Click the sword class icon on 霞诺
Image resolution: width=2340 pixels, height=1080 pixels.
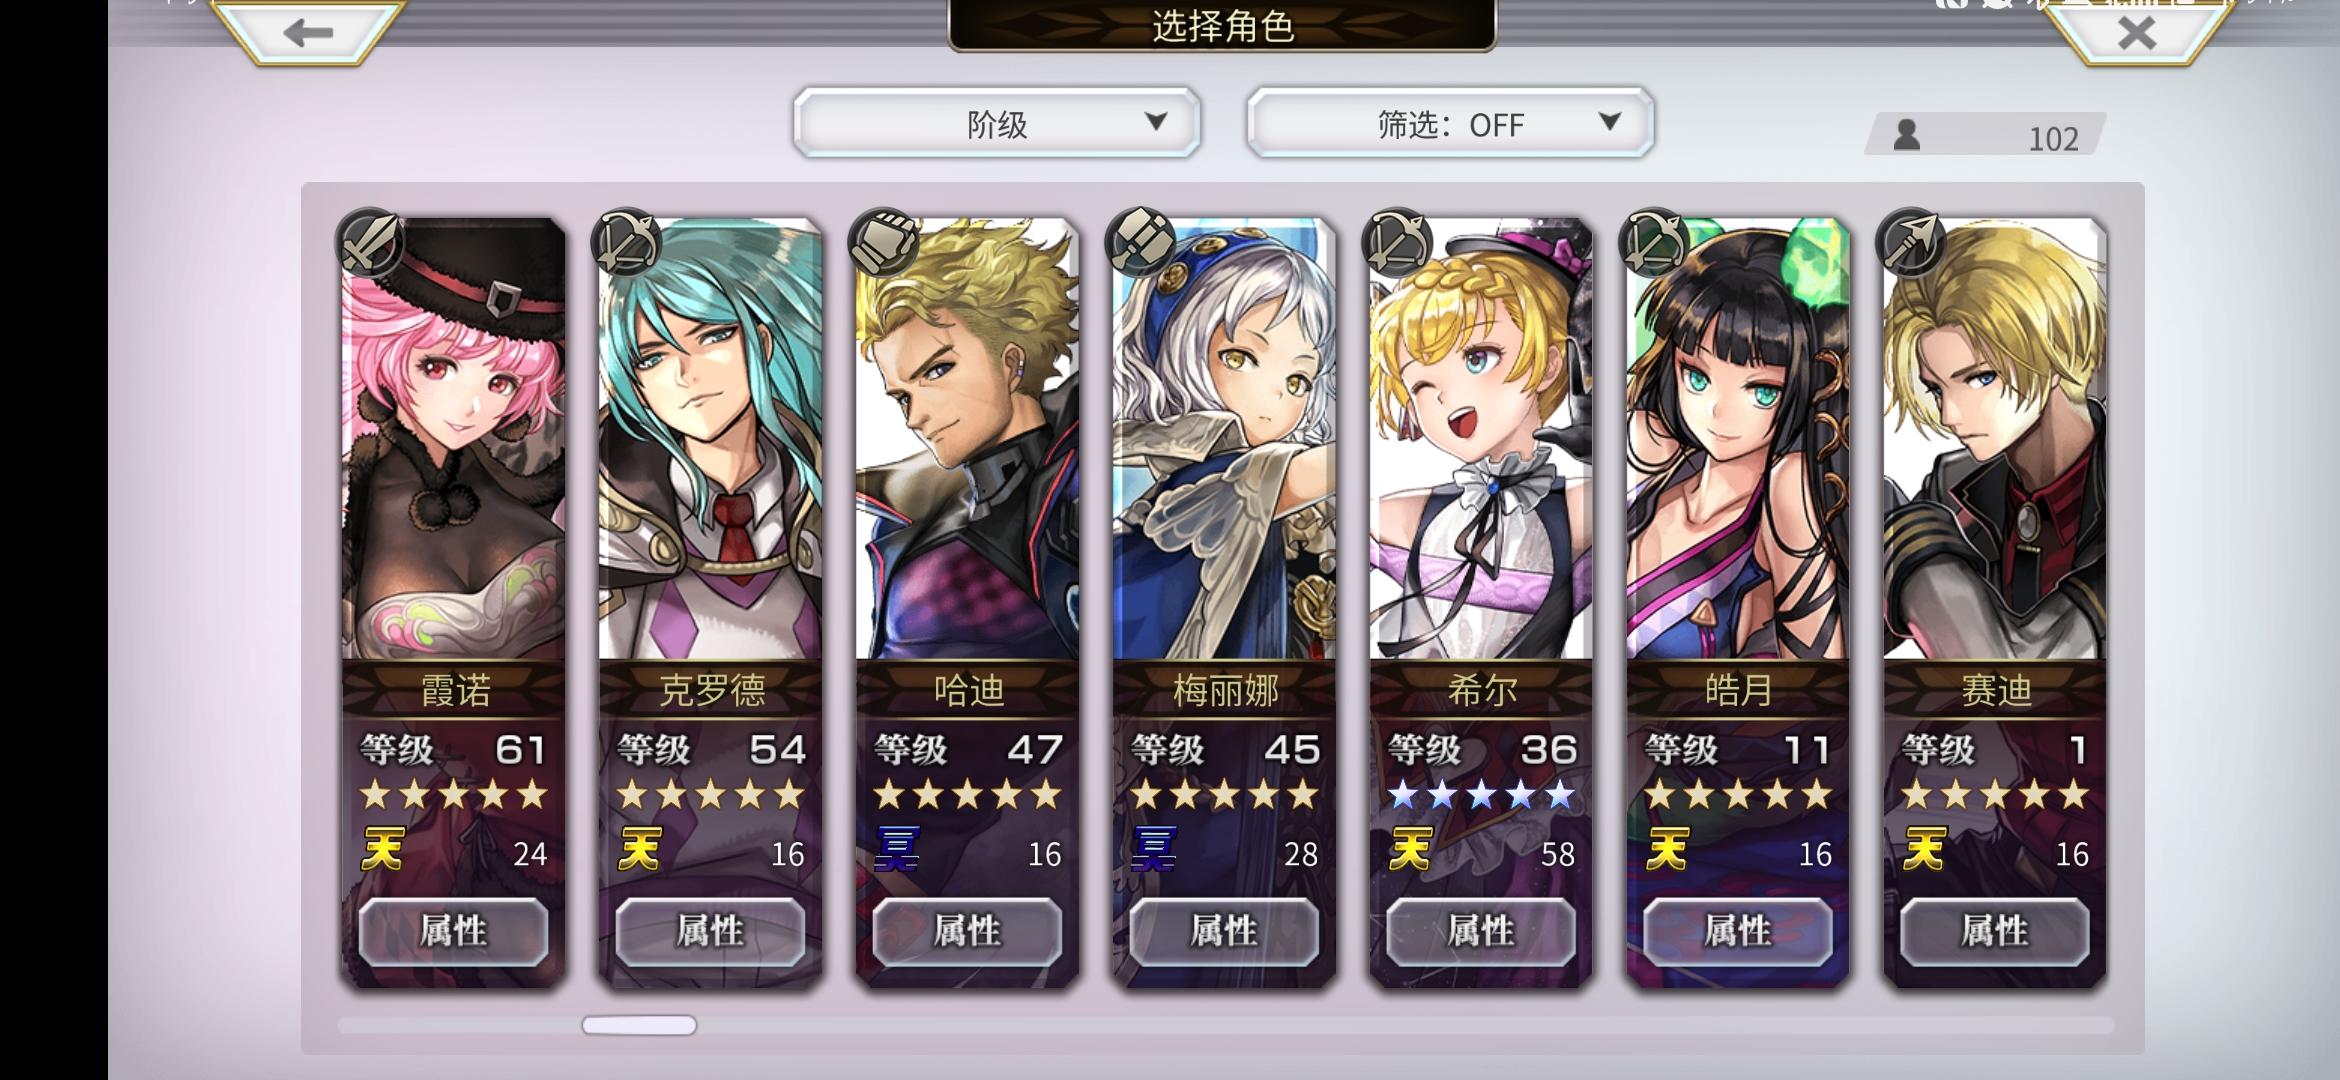coord(370,243)
